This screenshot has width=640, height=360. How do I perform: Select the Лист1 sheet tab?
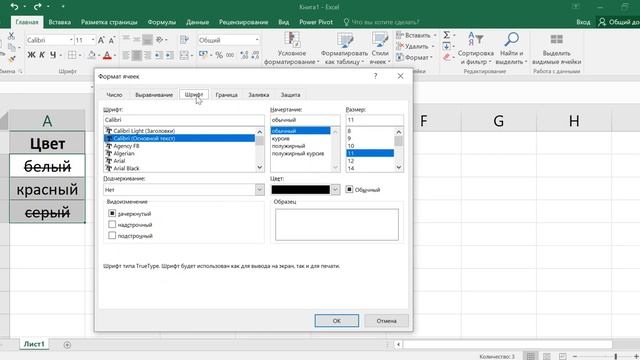(34, 344)
